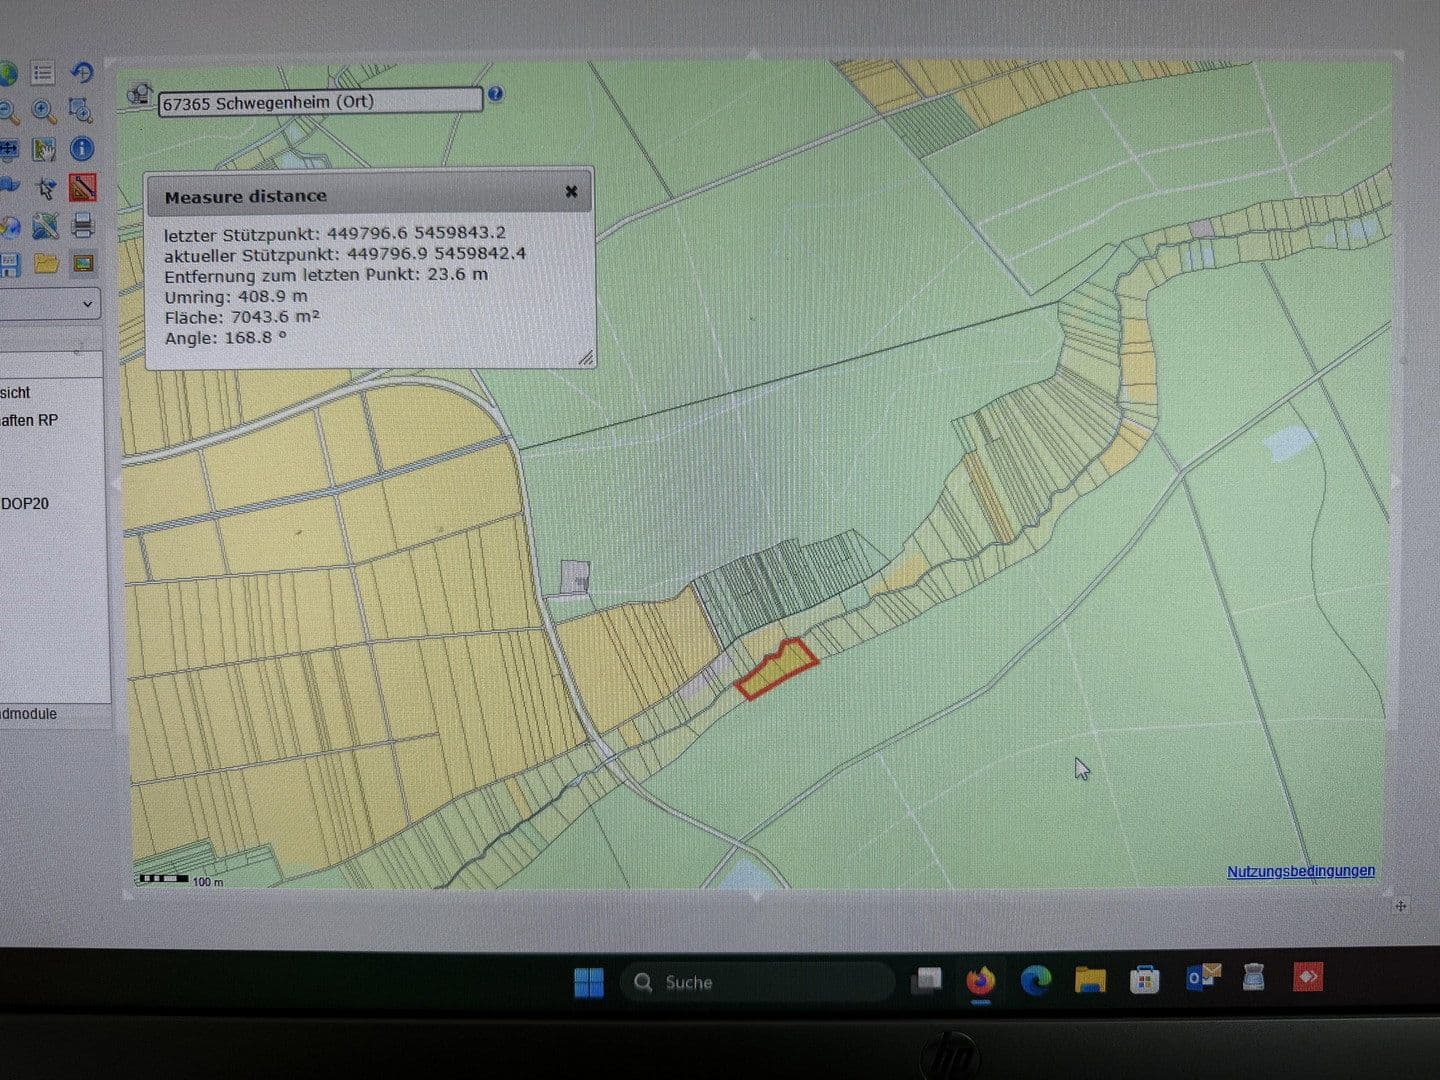Open the Nutzungsbedingungen link
This screenshot has height=1080, width=1440.
pyautogui.click(x=1301, y=871)
